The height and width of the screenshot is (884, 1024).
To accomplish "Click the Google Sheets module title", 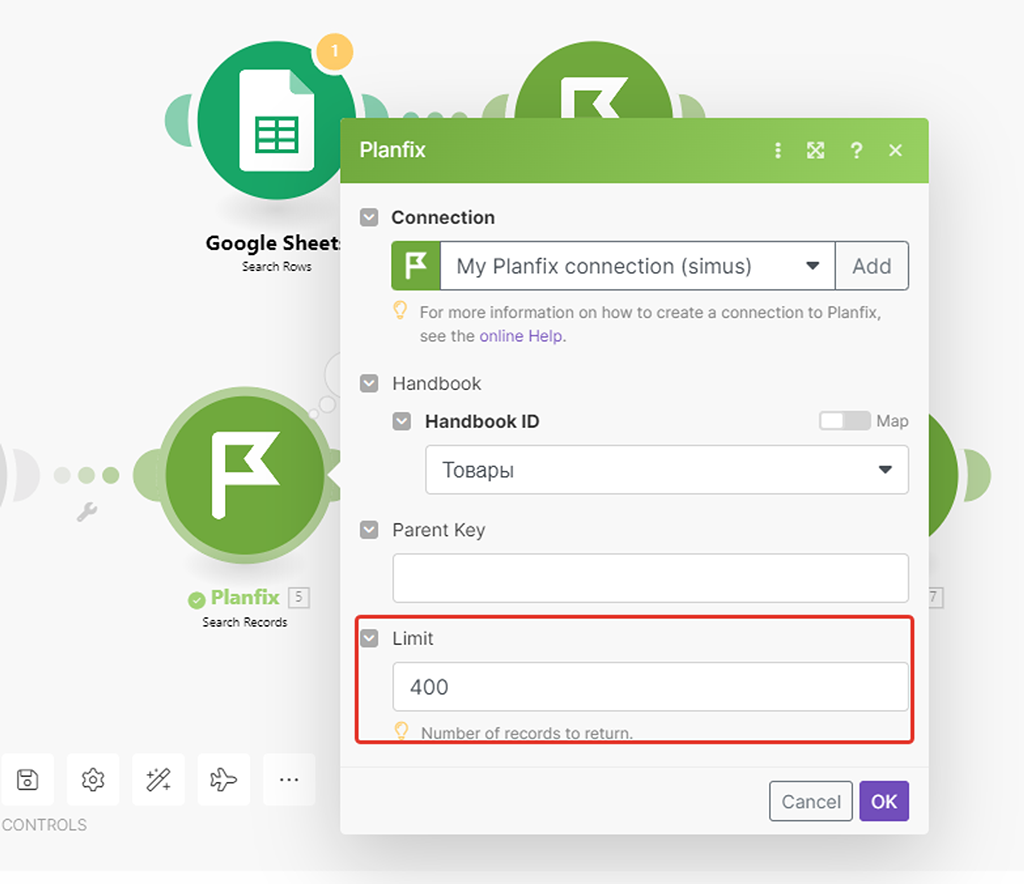I will click(273, 243).
